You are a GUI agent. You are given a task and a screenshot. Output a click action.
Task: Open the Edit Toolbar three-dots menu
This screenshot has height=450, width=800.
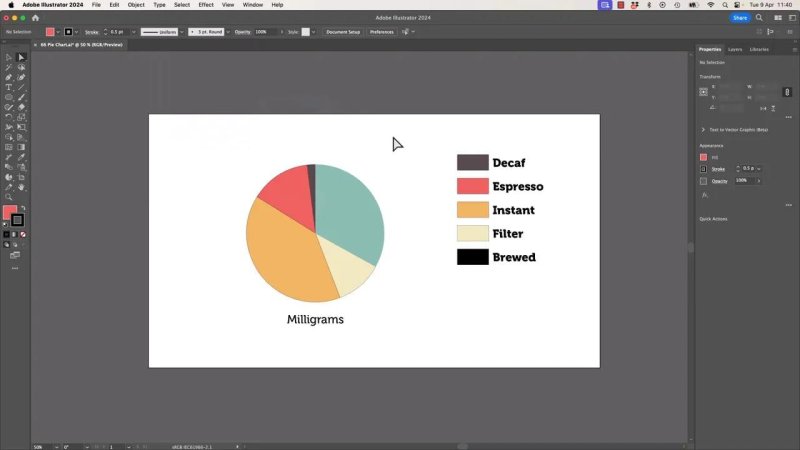(x=15, y=268)
